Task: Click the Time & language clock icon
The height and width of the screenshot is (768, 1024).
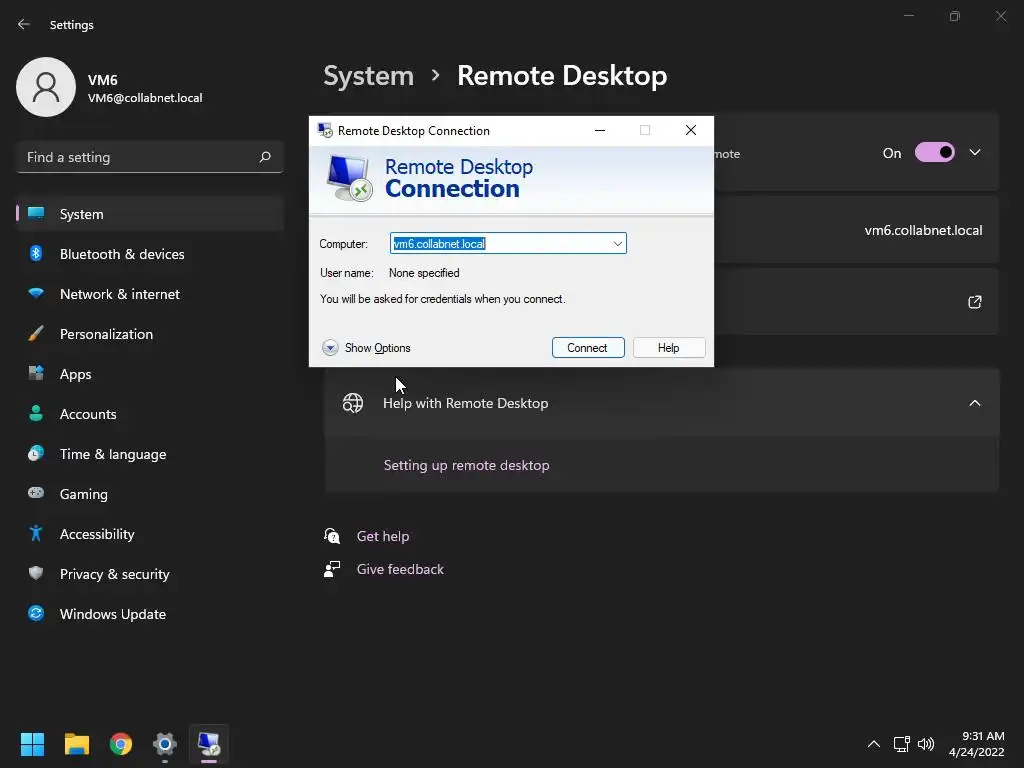Action: pyautogui.click(x=36, y=453)
